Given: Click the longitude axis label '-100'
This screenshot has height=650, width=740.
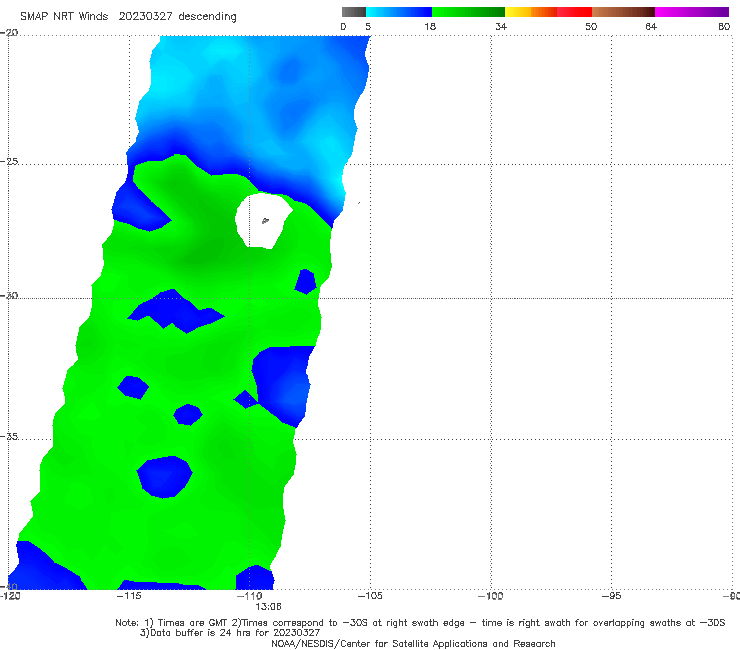Looking at the screenshot, I should [x=490, y=596].
